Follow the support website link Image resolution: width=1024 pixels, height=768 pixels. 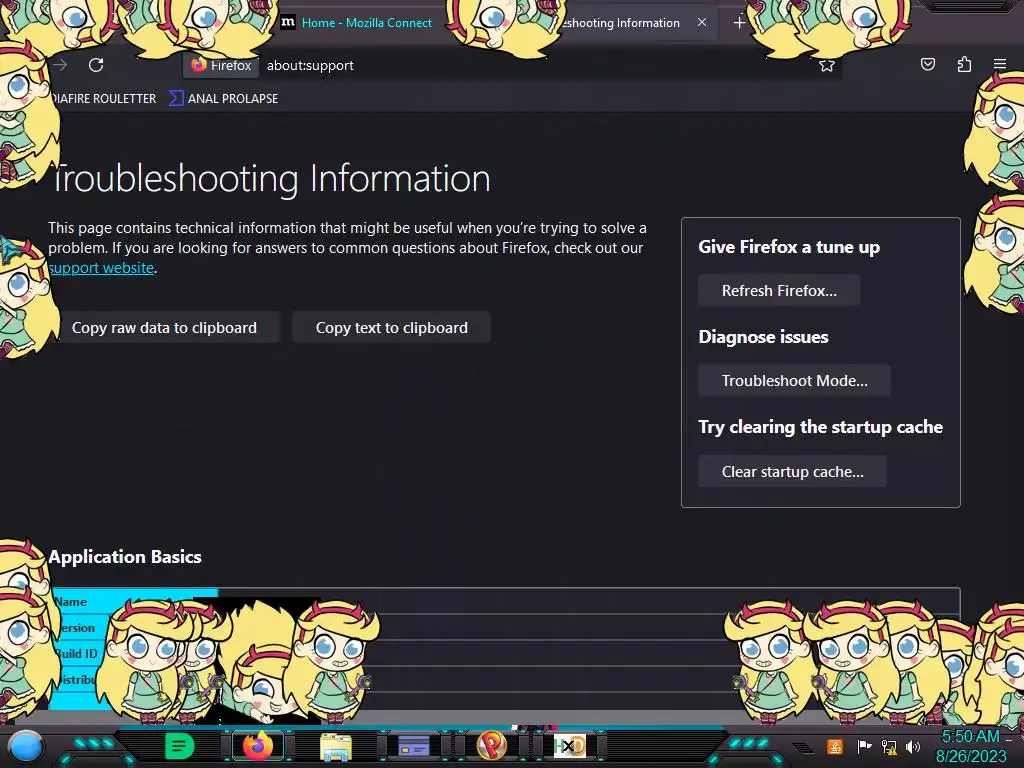[x=101, y=268]
